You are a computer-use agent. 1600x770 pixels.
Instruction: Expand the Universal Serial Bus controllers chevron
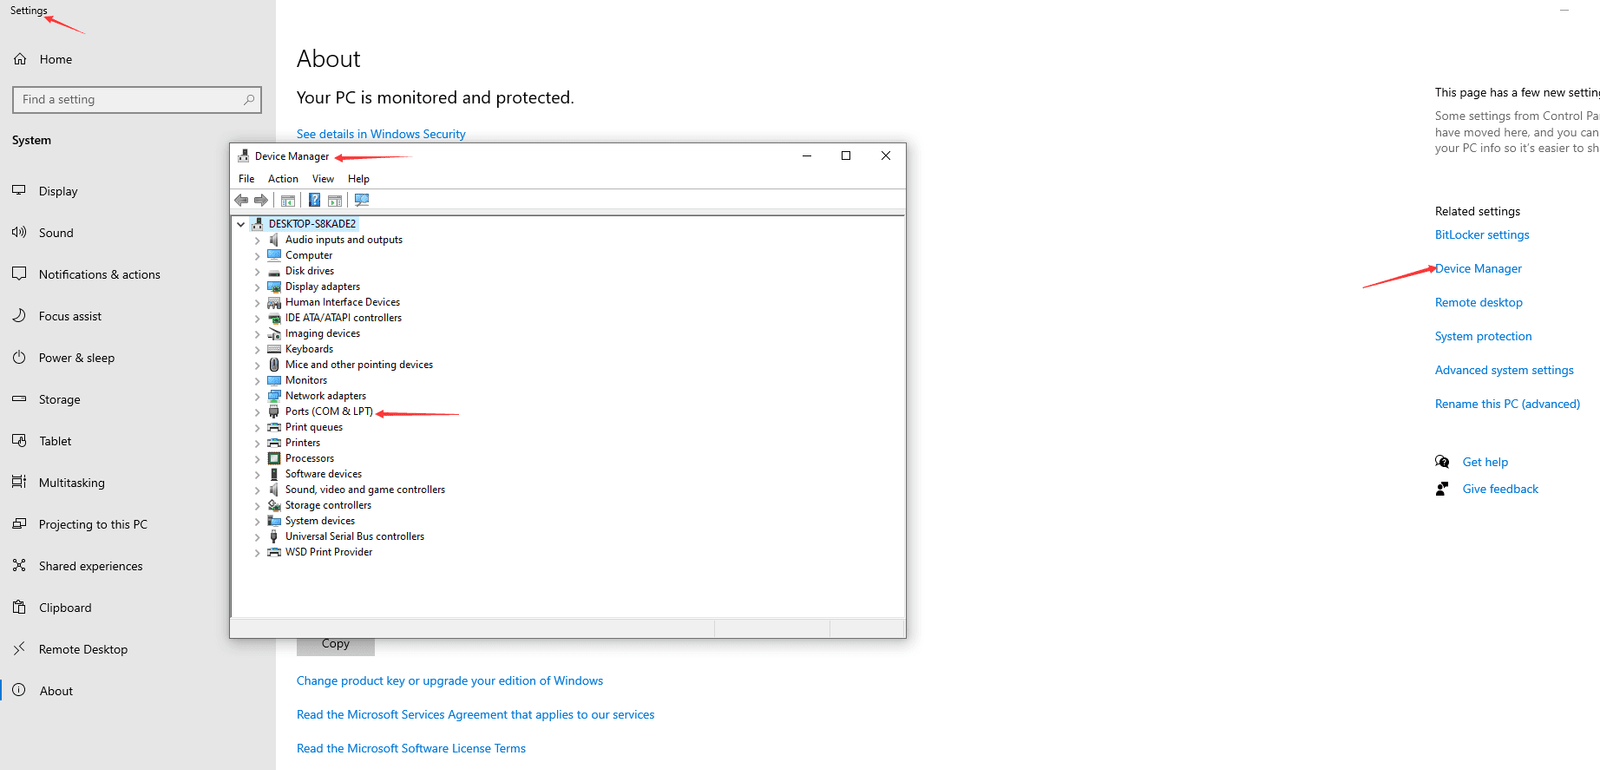click(257, 537)
